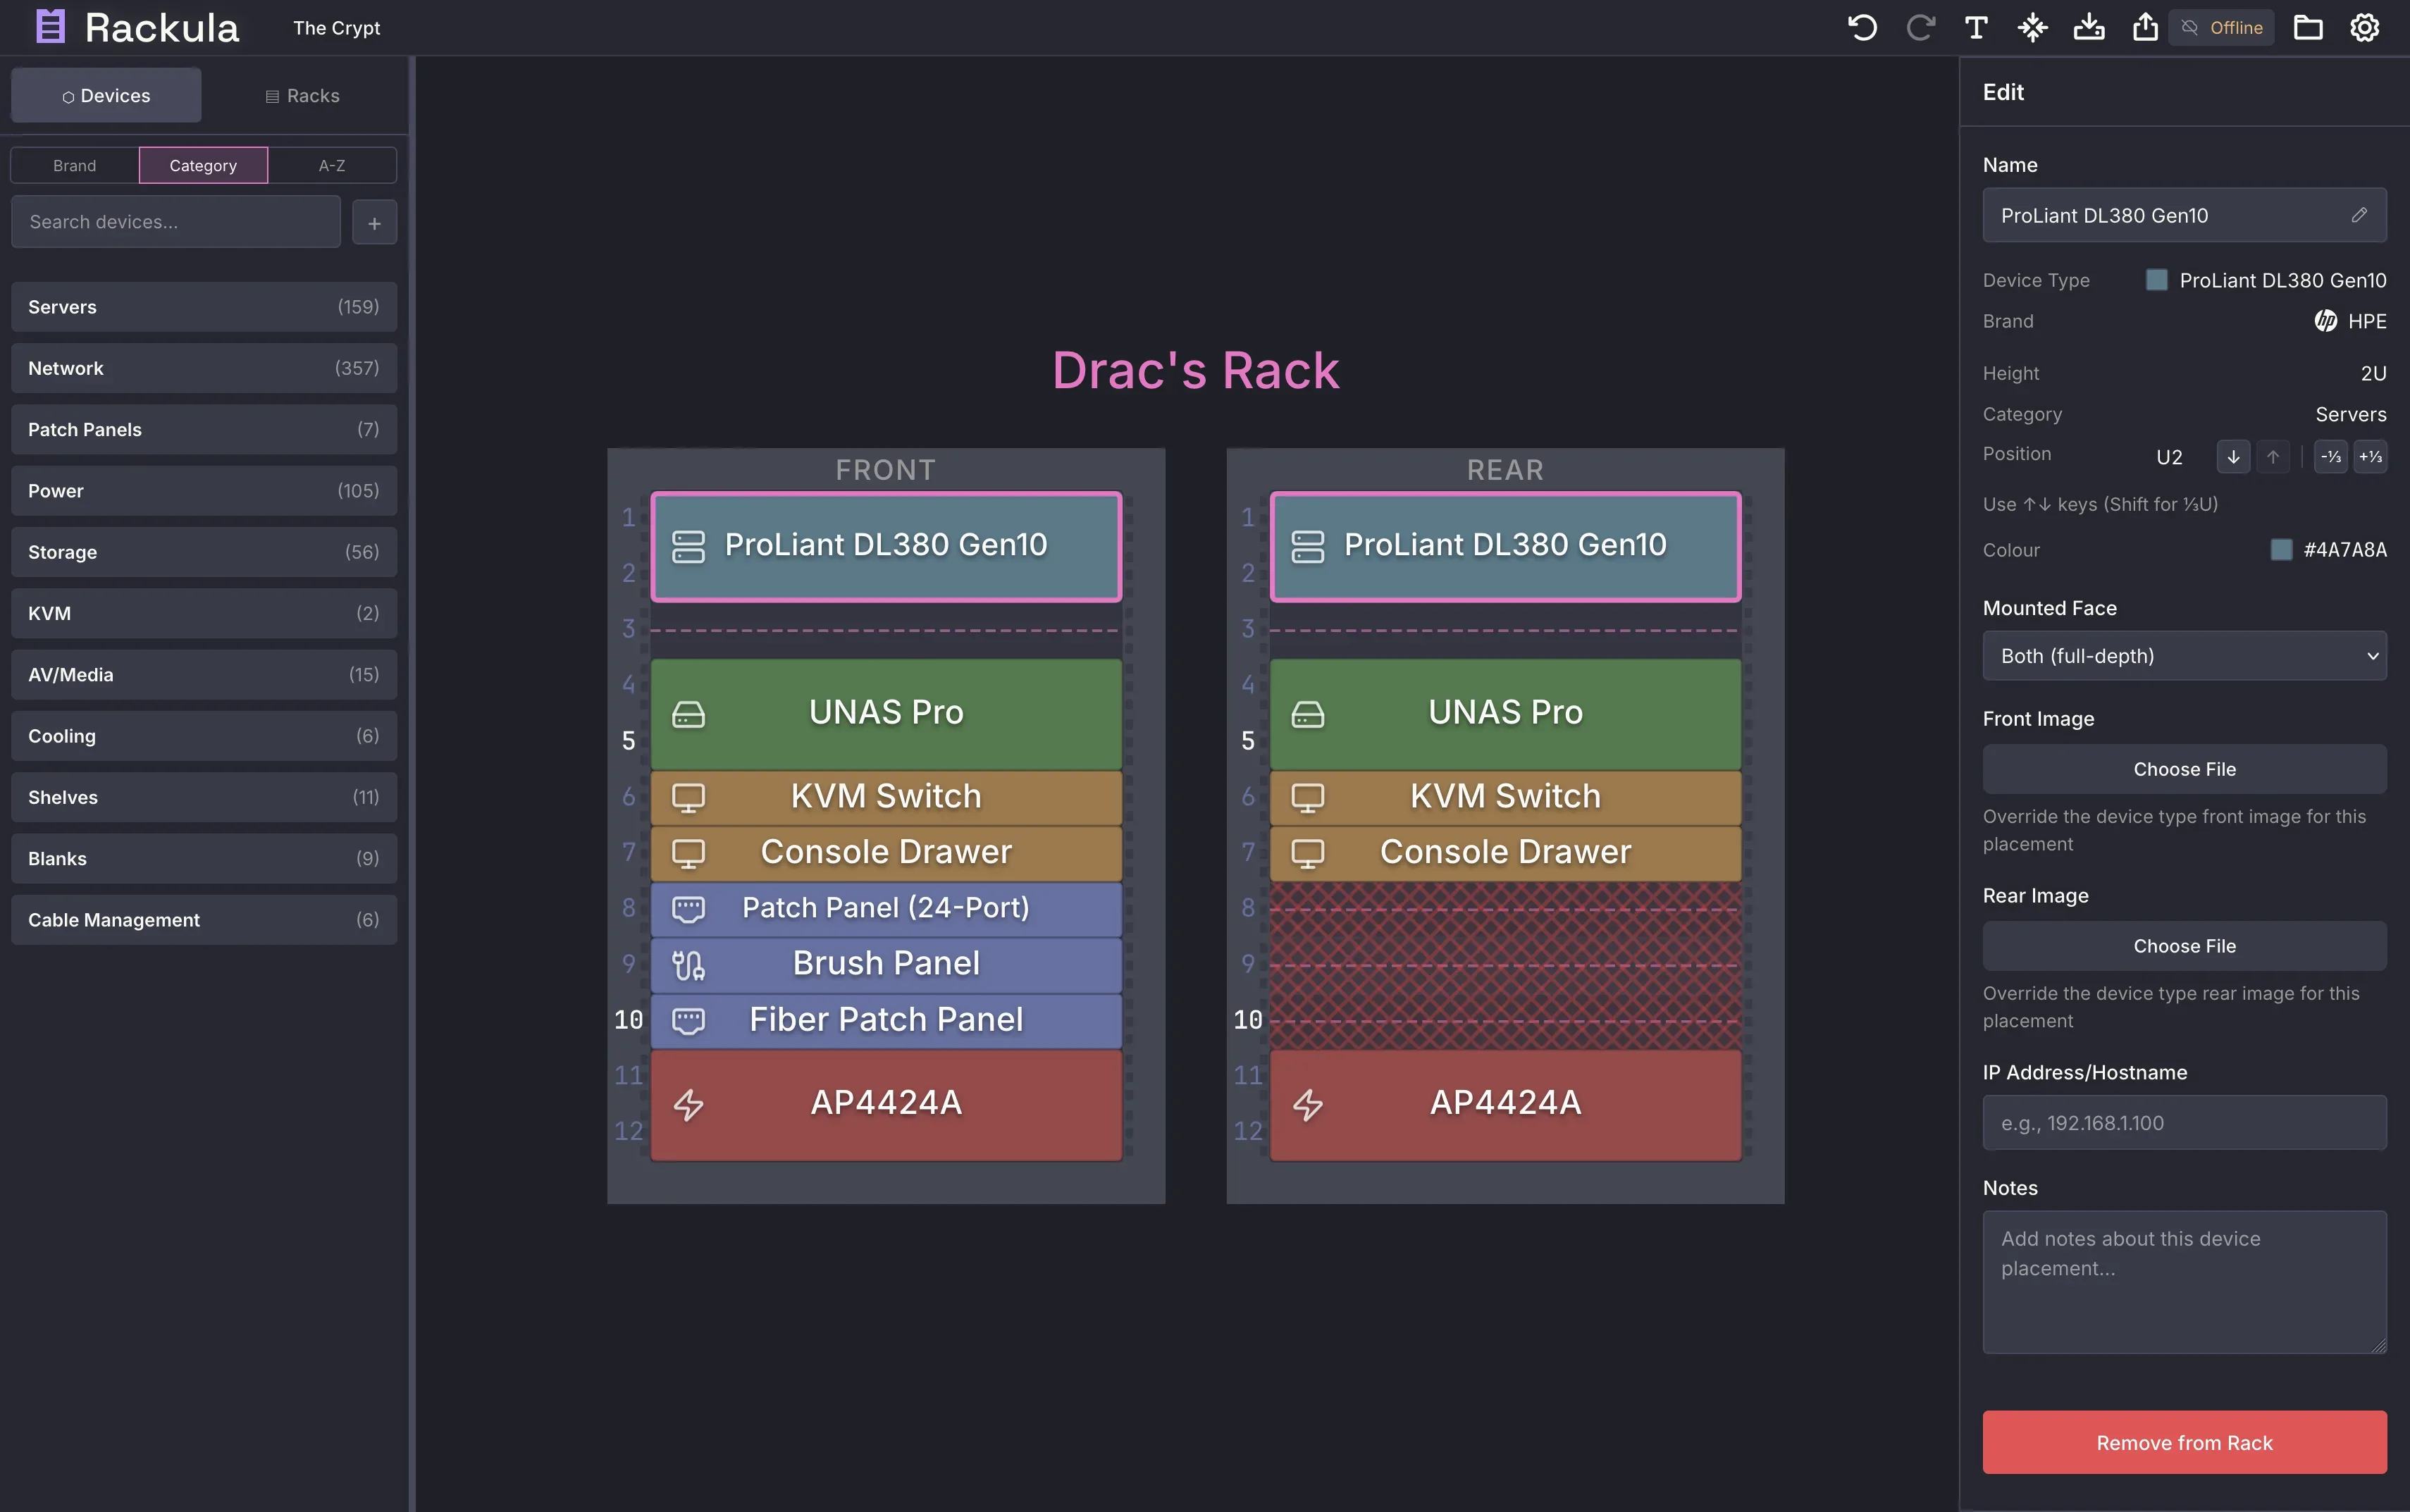
Task: Expand the Network device category
Action: (x=204, y=368)
